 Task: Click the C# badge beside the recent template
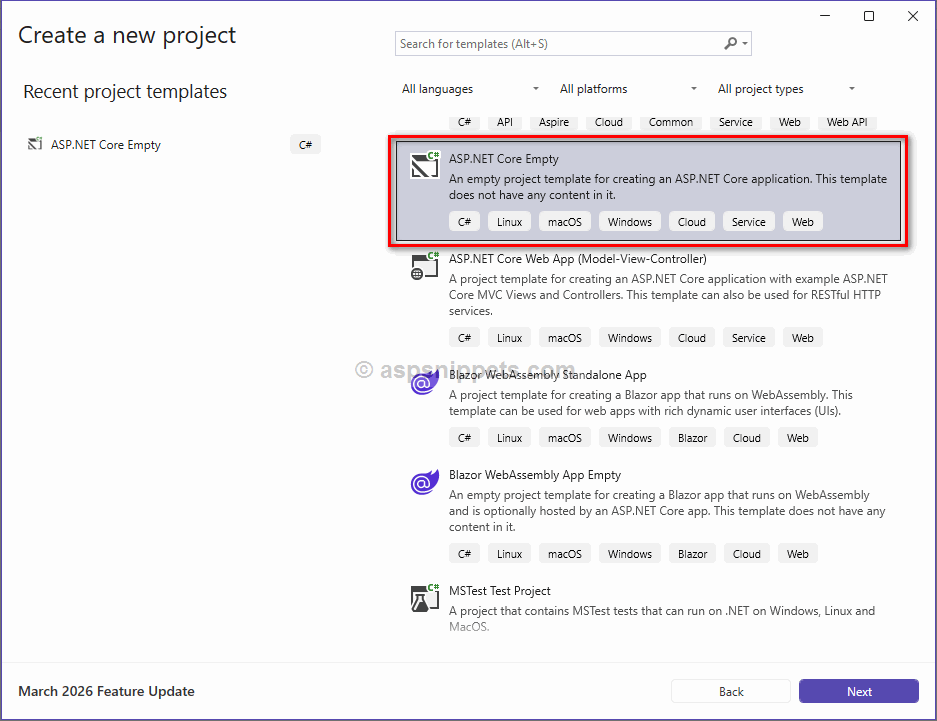tap(305, 144)
